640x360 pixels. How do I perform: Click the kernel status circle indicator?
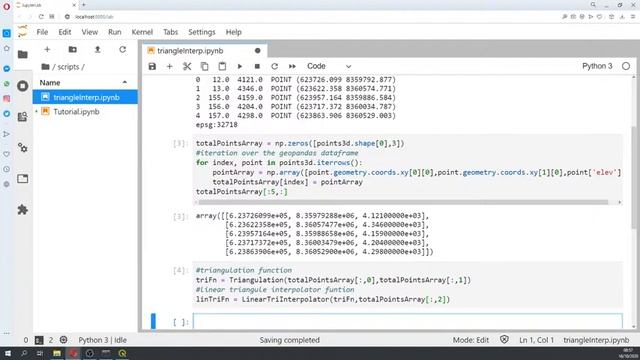[626, 66]
